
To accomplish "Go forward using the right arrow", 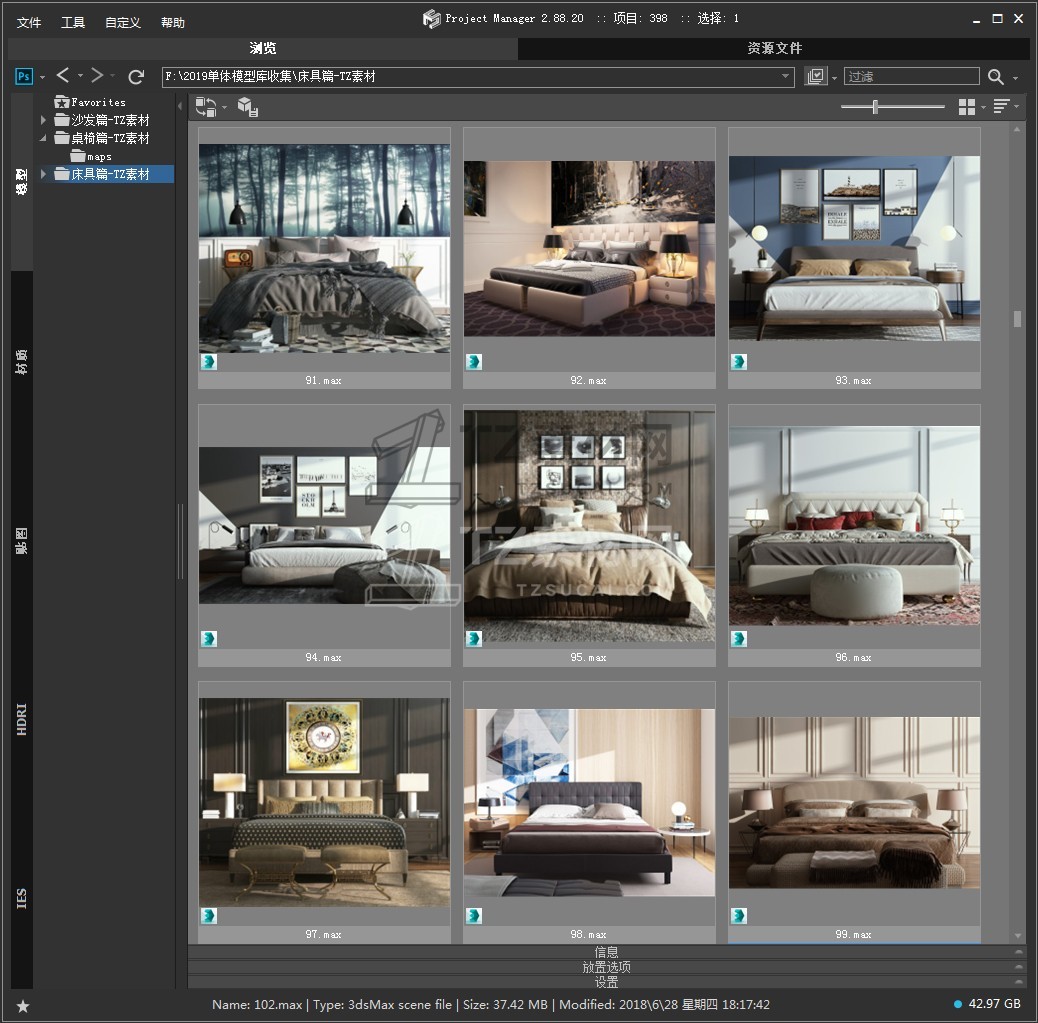I will (97, 76).
